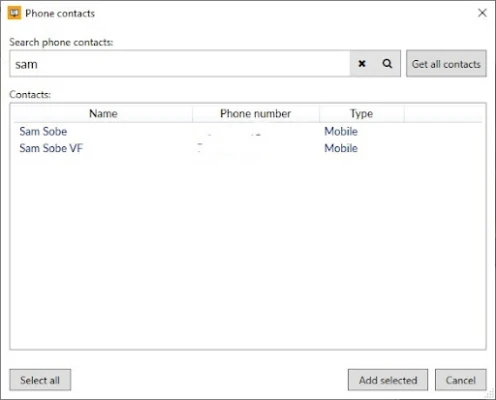Click phone number cell of Sam Sobe
Viewport: 496px width, 400px height.
pyautogui.click(x=256, y=131)
